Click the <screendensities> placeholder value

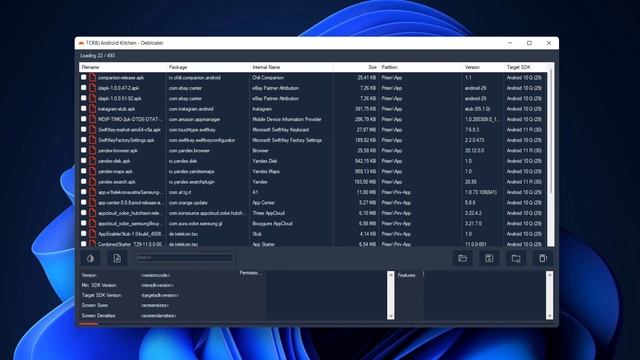coord(159,316)
